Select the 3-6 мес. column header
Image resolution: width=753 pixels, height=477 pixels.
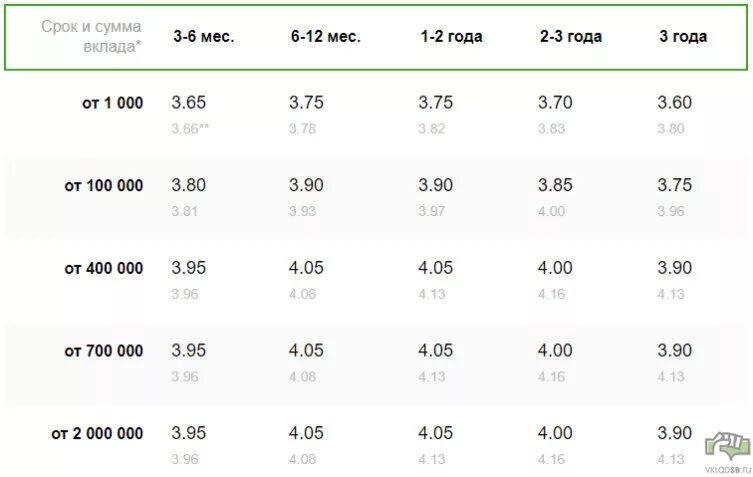pos(204,37)
